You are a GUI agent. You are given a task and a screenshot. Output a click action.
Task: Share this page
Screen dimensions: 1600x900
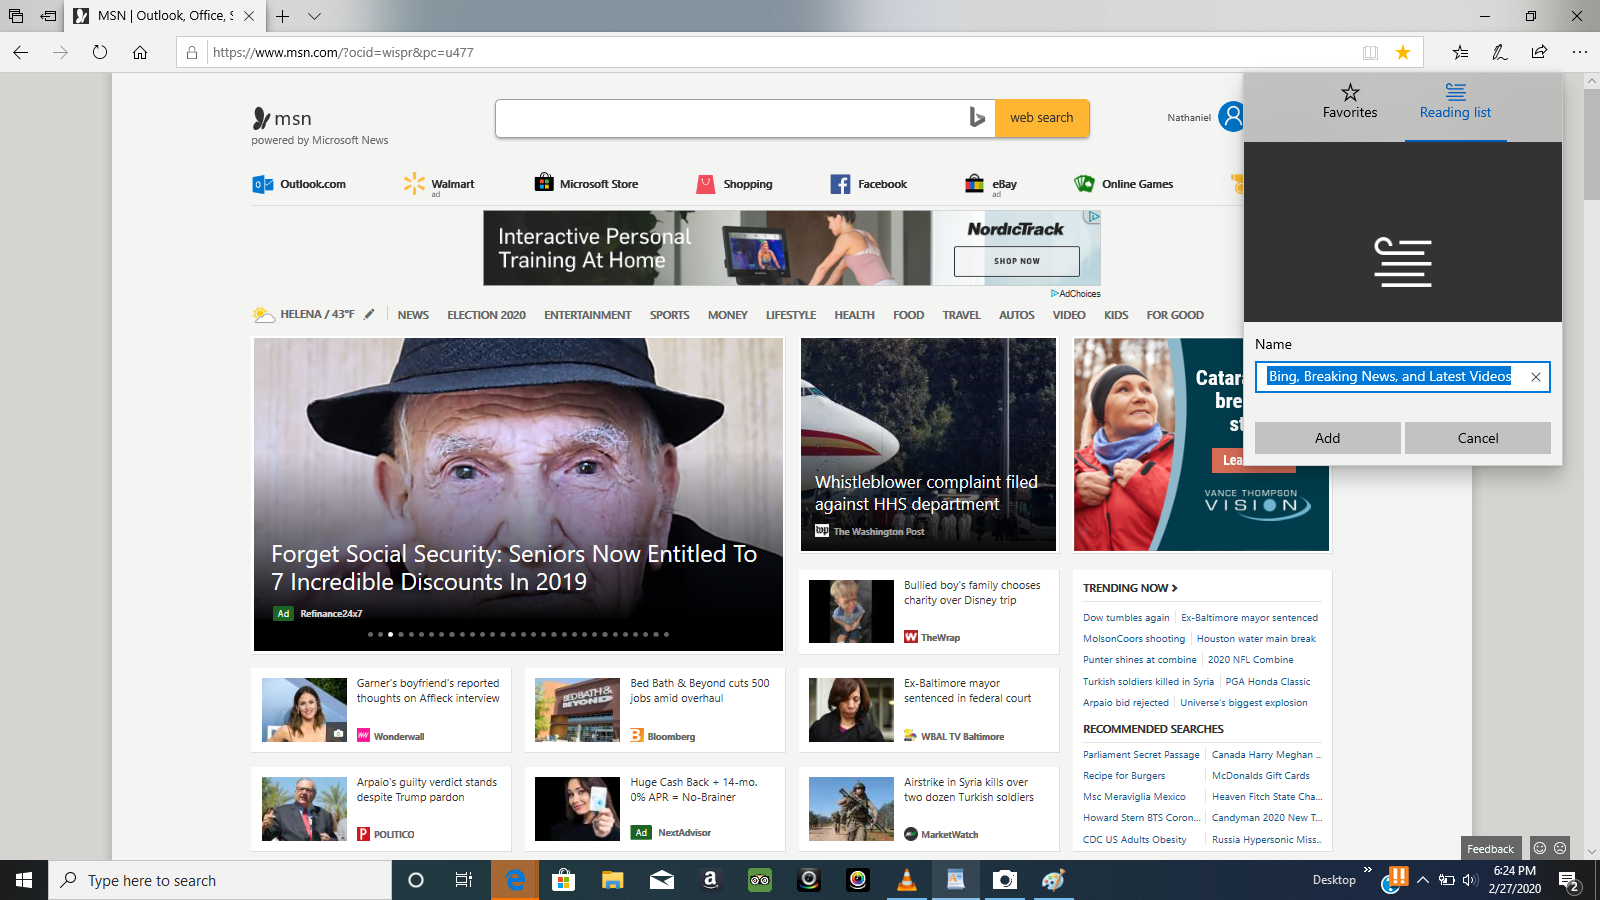[1539, 52]
